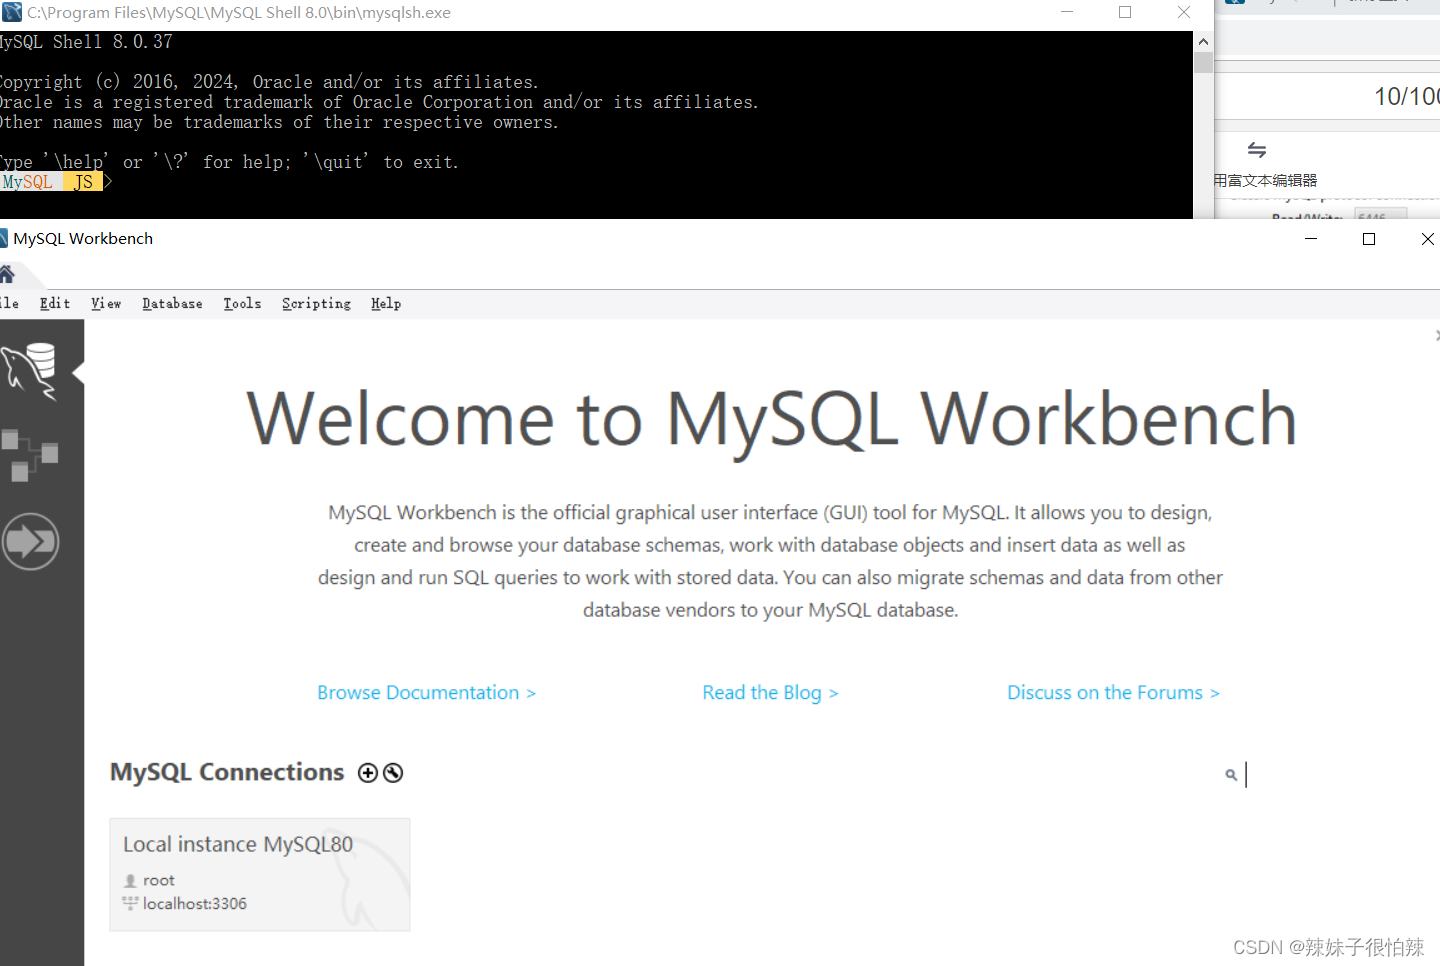Open the Scripting menu
Viewport: 1440px width, 966px height.
pyautogui.click(x=316, y=304)
